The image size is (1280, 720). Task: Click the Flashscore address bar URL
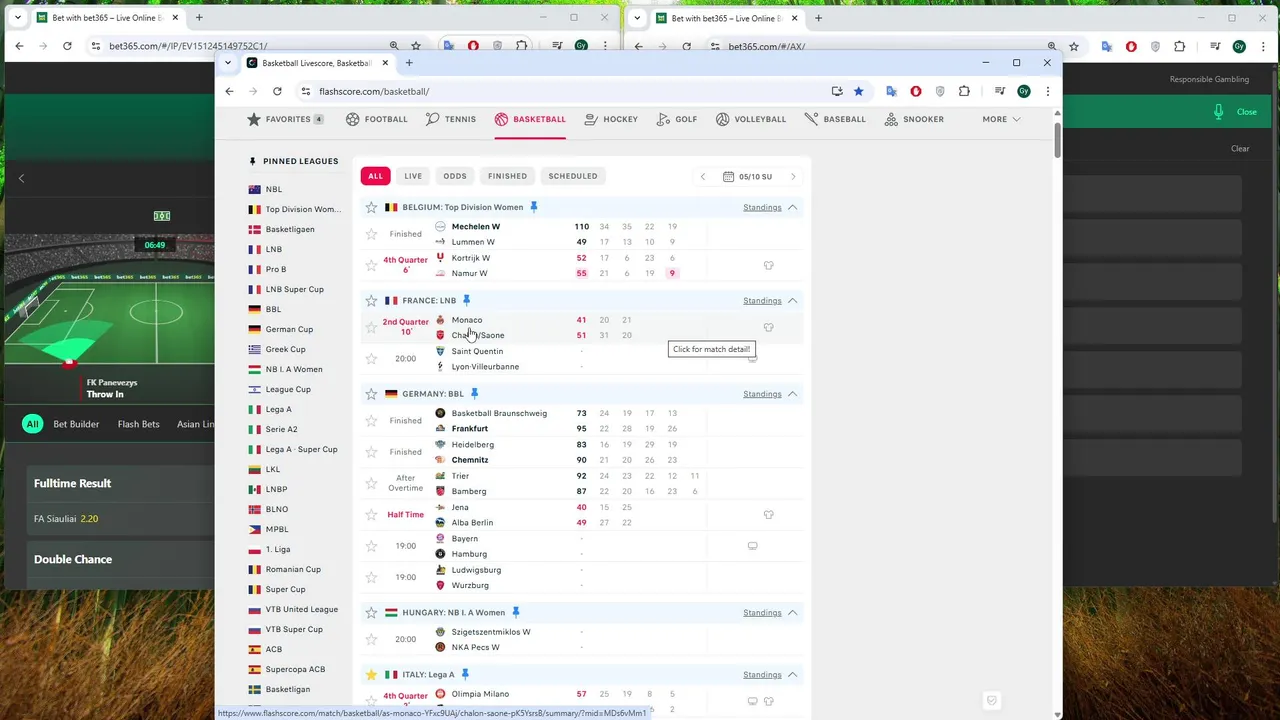(374, 91)
